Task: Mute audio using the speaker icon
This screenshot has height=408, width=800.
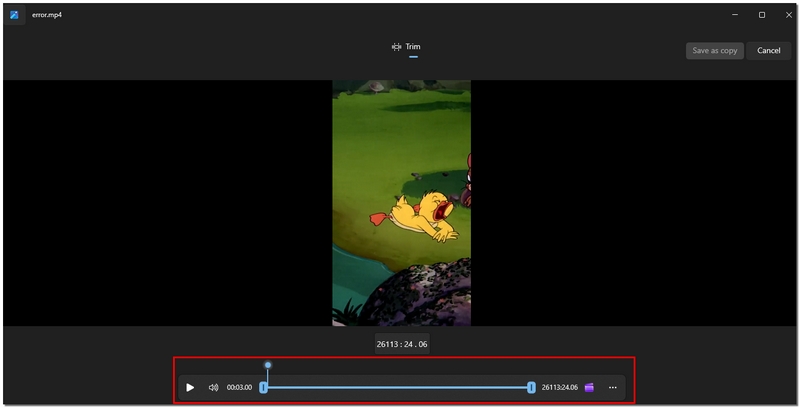Action: click(213, 388)
